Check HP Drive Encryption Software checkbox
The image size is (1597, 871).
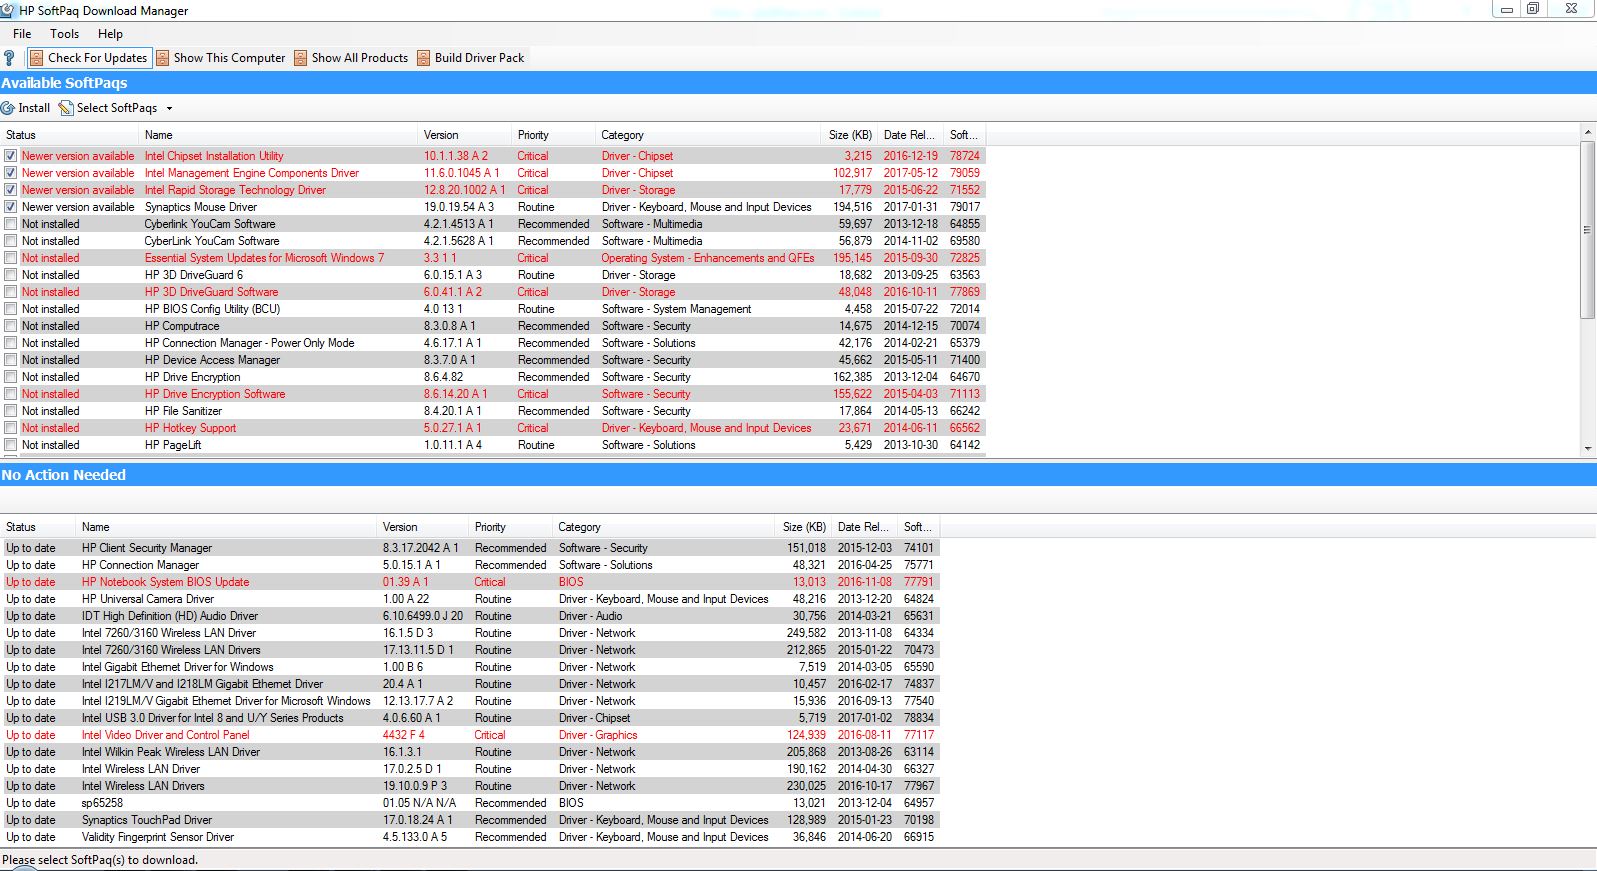[x=11, y=394]
